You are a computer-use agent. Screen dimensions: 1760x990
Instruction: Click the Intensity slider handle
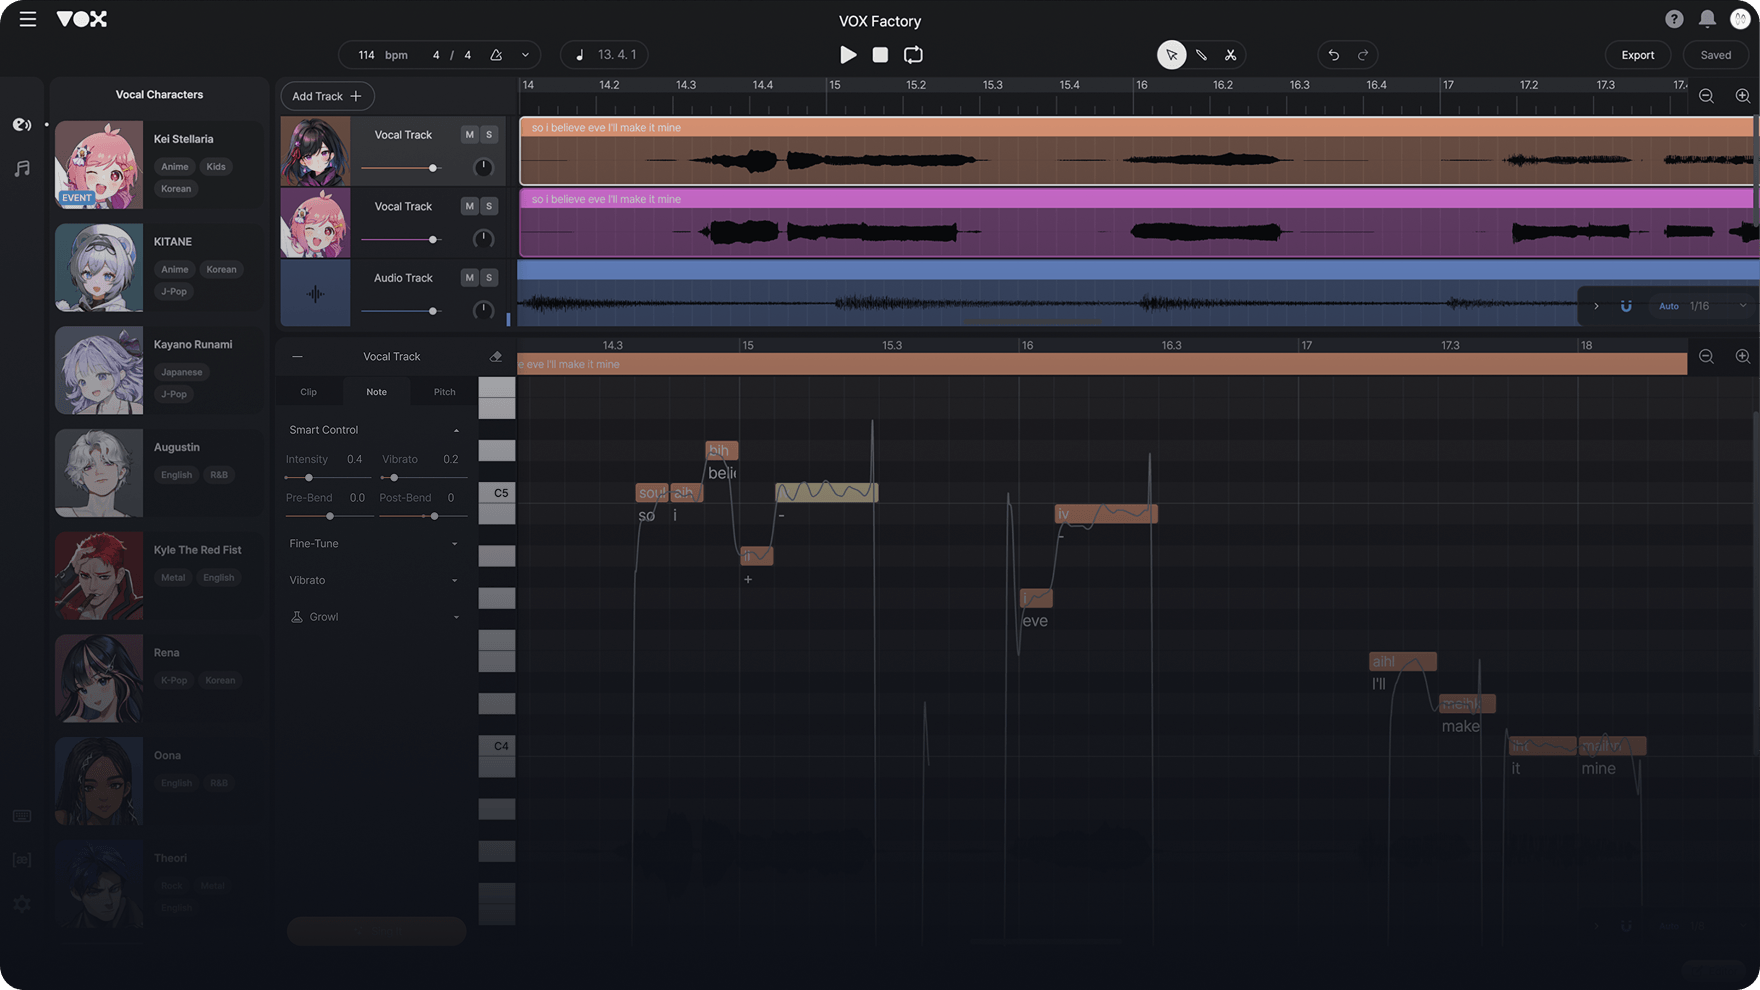pos(309,478)
